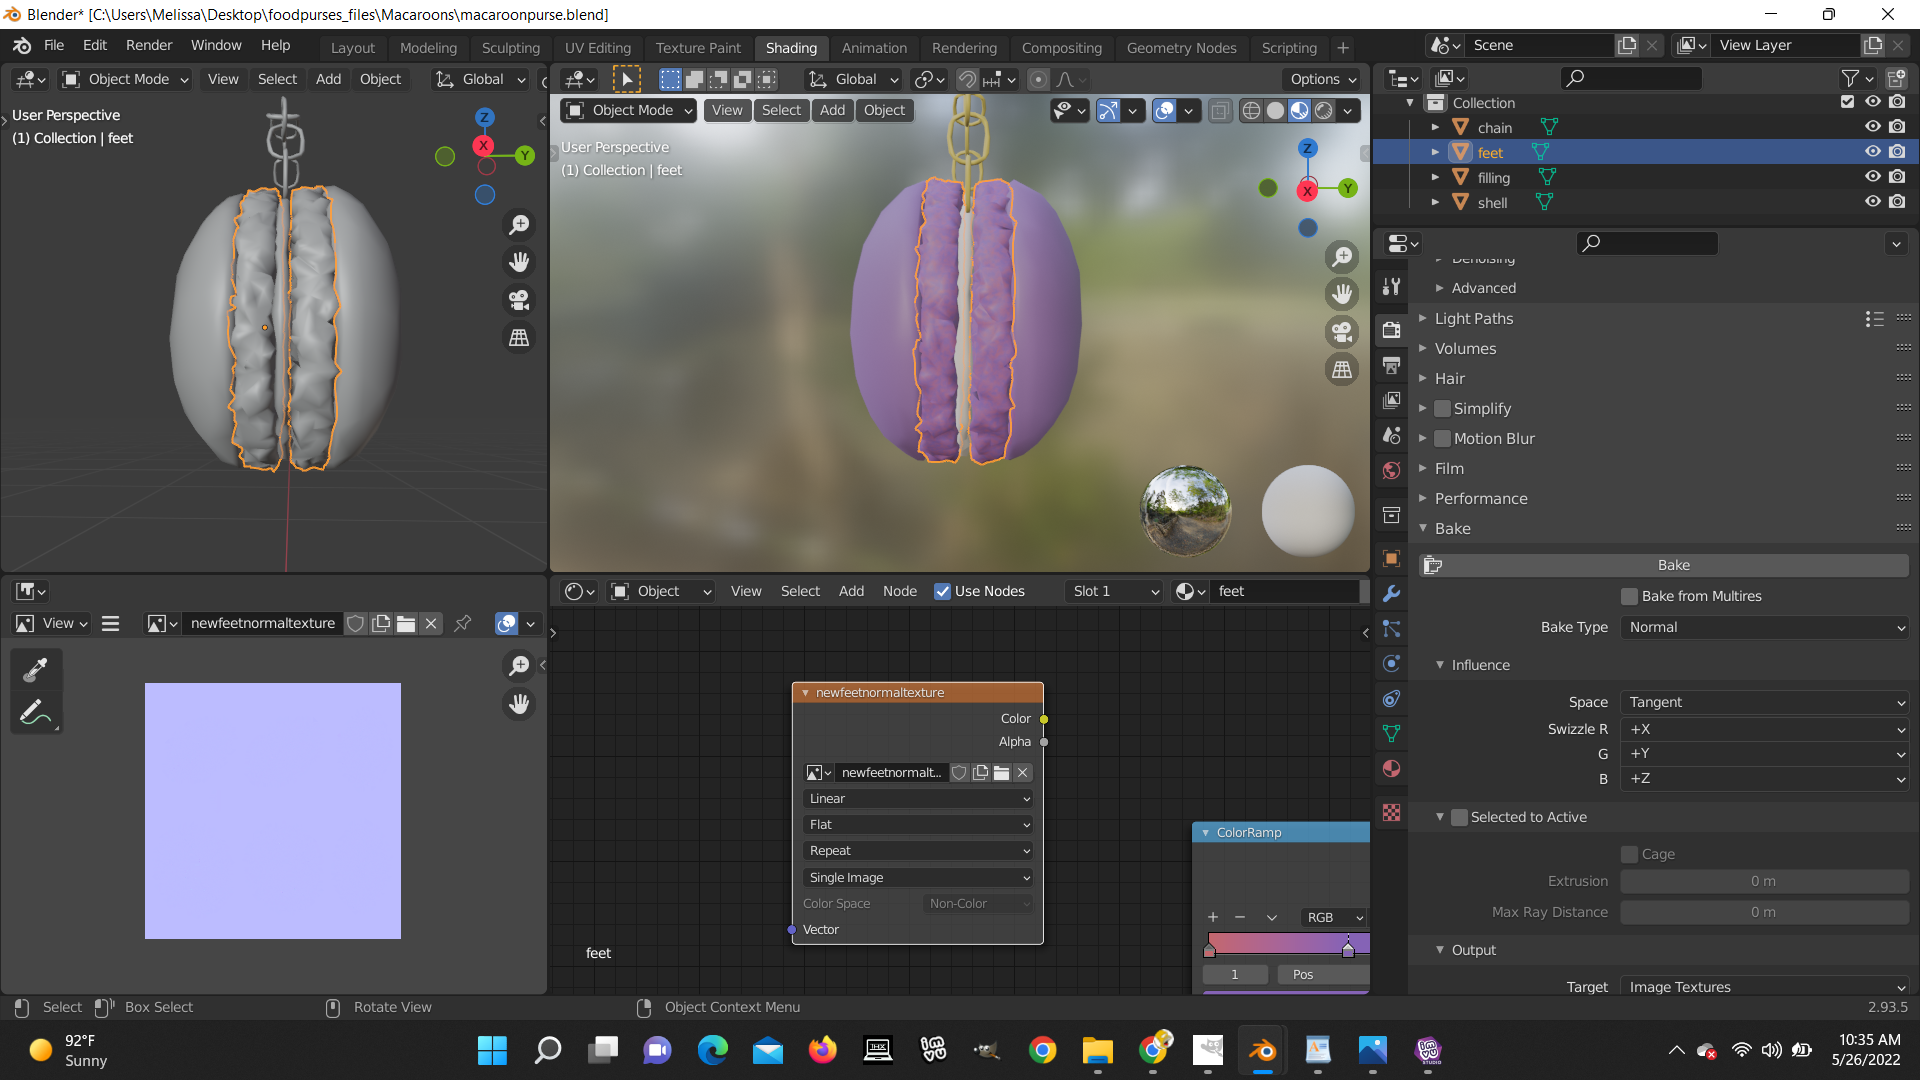Screen dimensions: 1920x1080
Task: Switch to the UV Editing workspace tab
Action: (597, 47)
